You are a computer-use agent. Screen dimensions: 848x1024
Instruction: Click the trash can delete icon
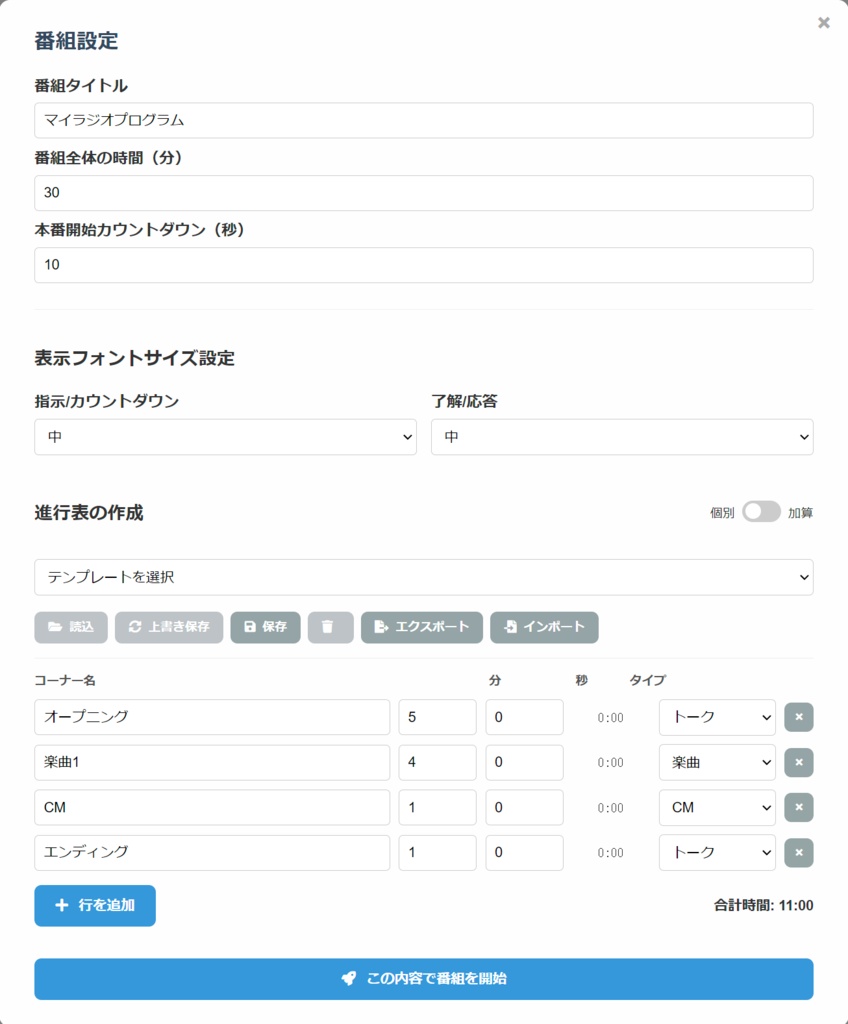(330, 628)
